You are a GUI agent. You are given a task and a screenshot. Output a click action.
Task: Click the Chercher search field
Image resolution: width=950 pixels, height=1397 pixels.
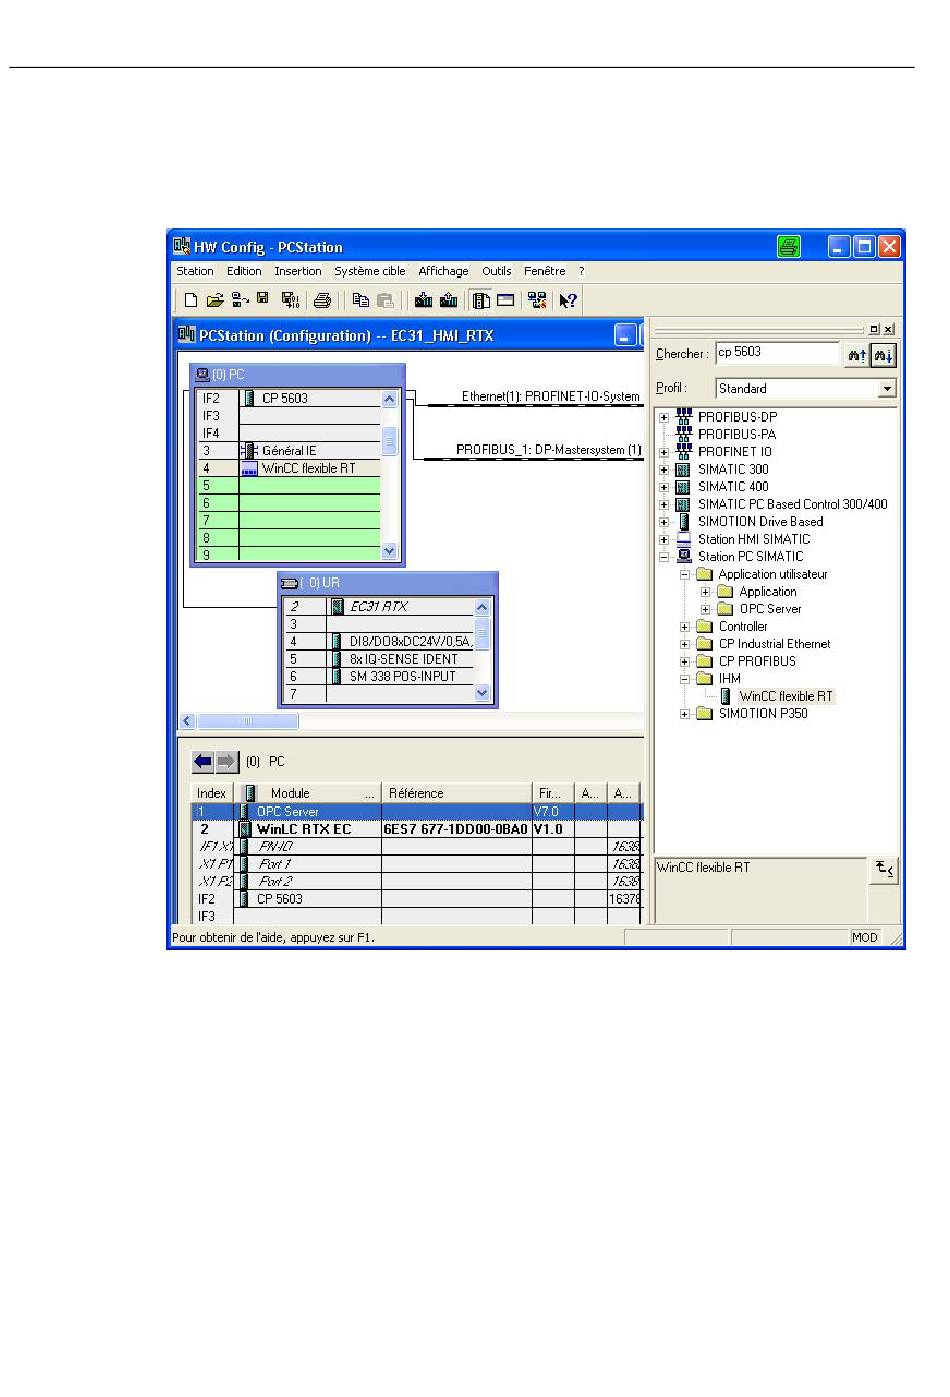[778, 354]
